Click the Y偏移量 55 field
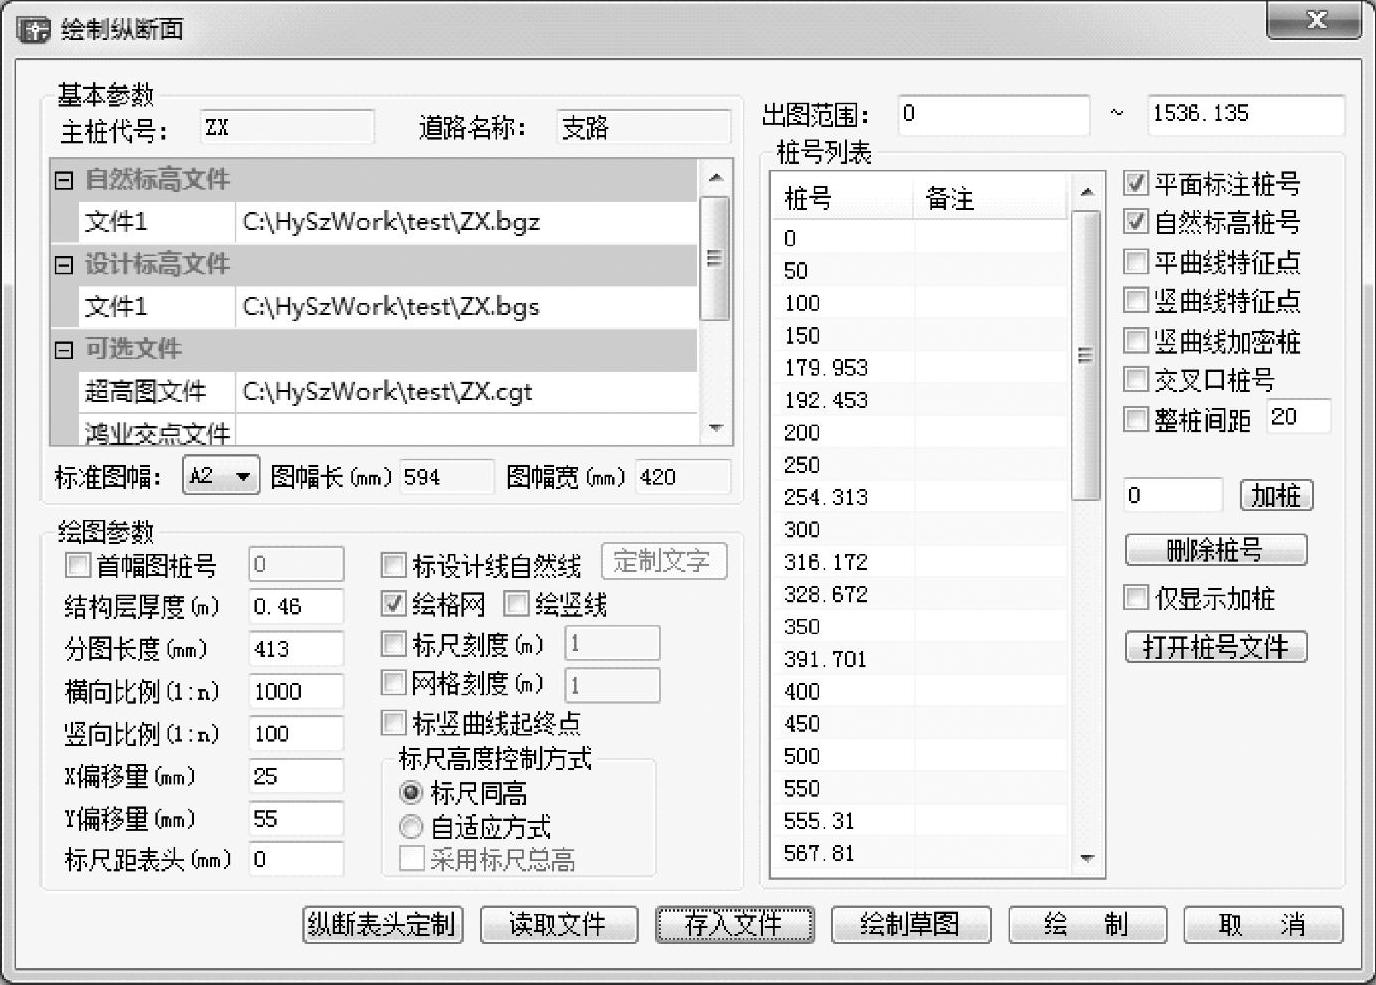 point(296,818)
